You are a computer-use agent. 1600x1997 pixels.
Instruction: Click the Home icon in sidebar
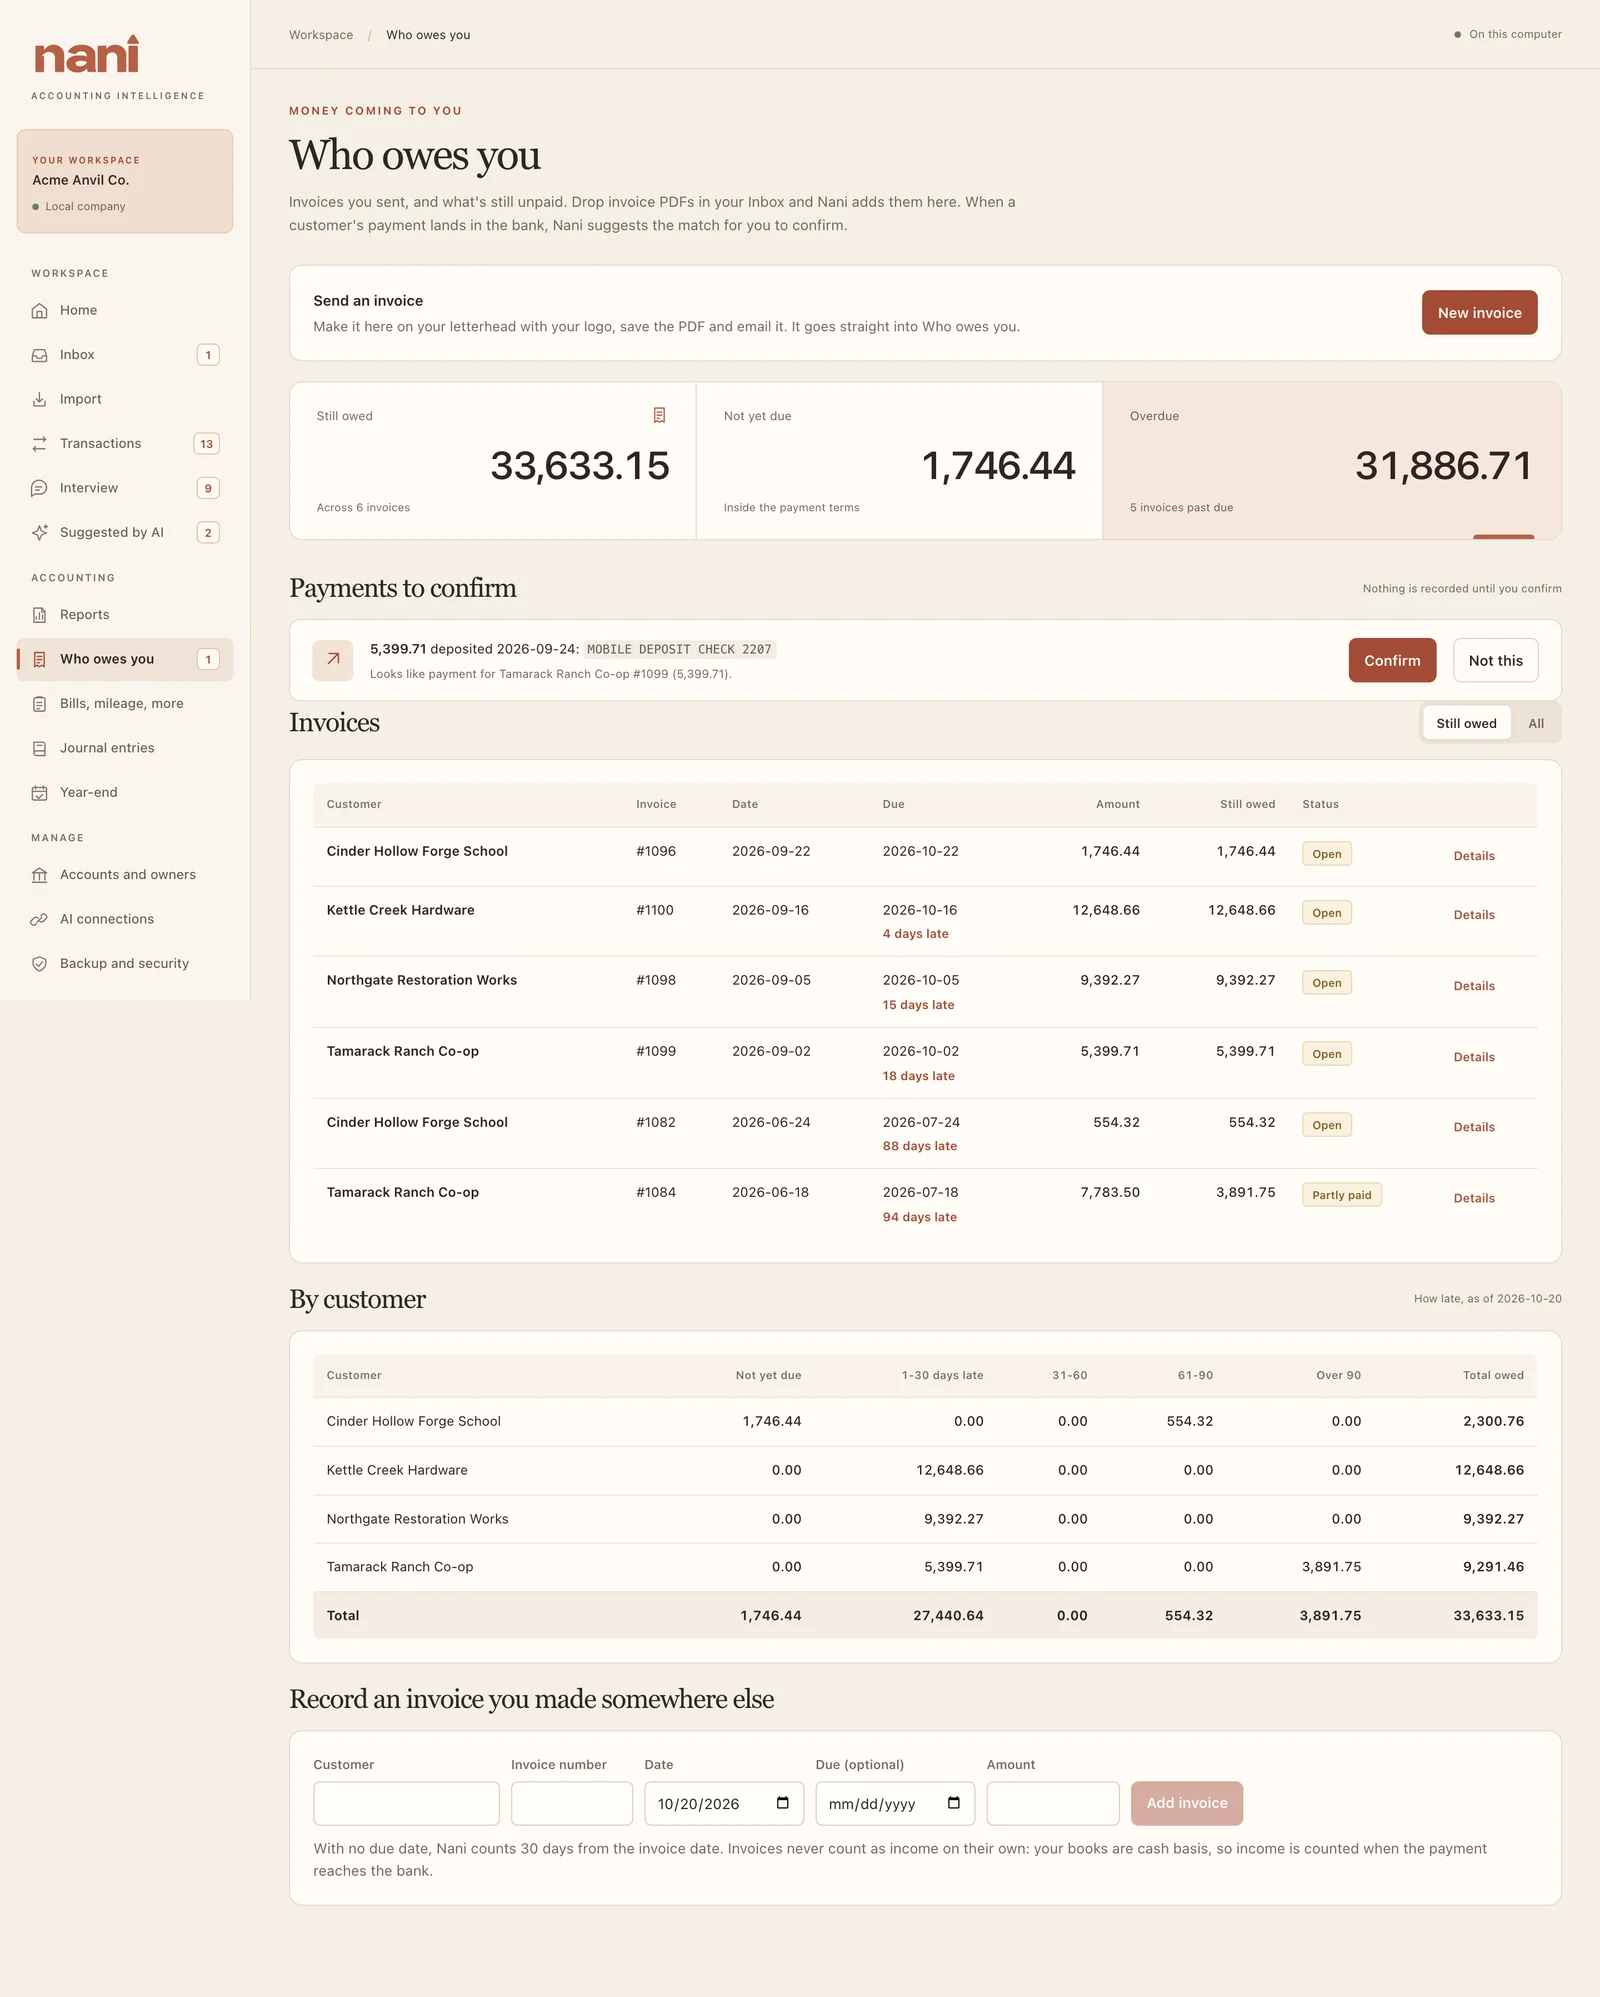point(39,310)
